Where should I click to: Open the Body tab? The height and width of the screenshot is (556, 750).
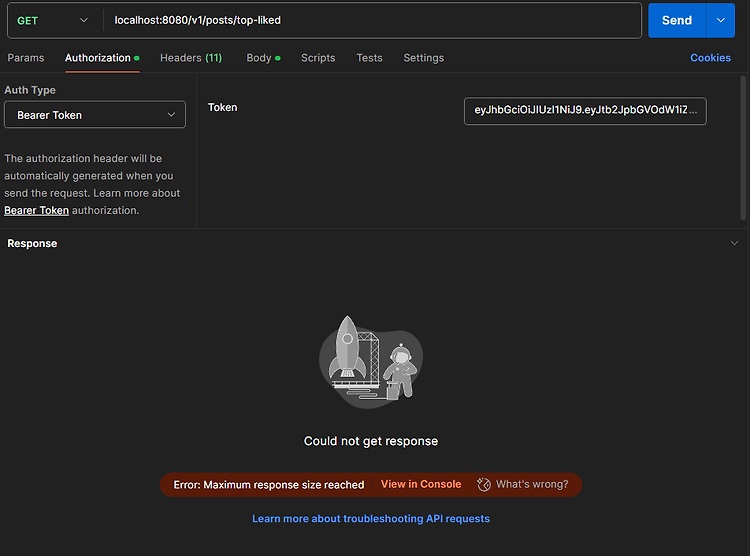pos(263,58)
